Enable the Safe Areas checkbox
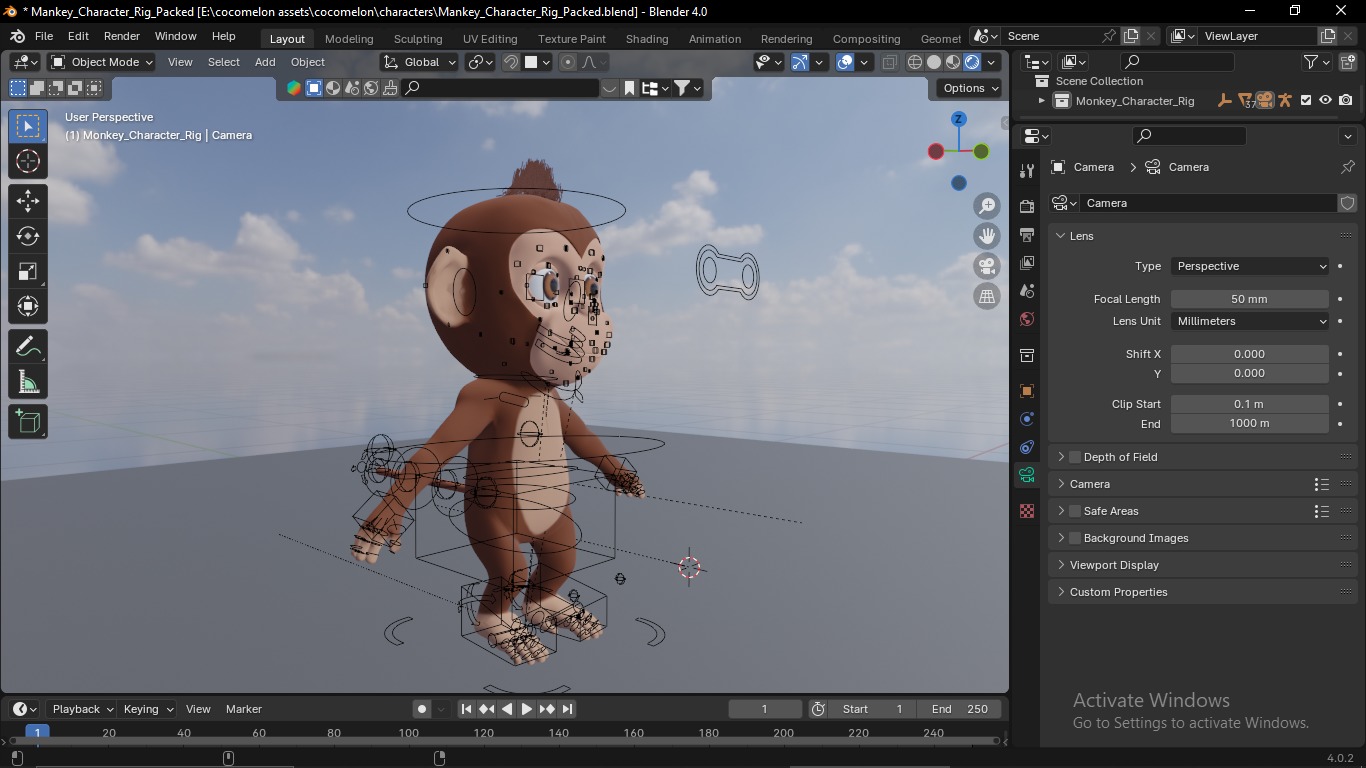This screenshot has width=1366, height=768. pos(1075,511)
